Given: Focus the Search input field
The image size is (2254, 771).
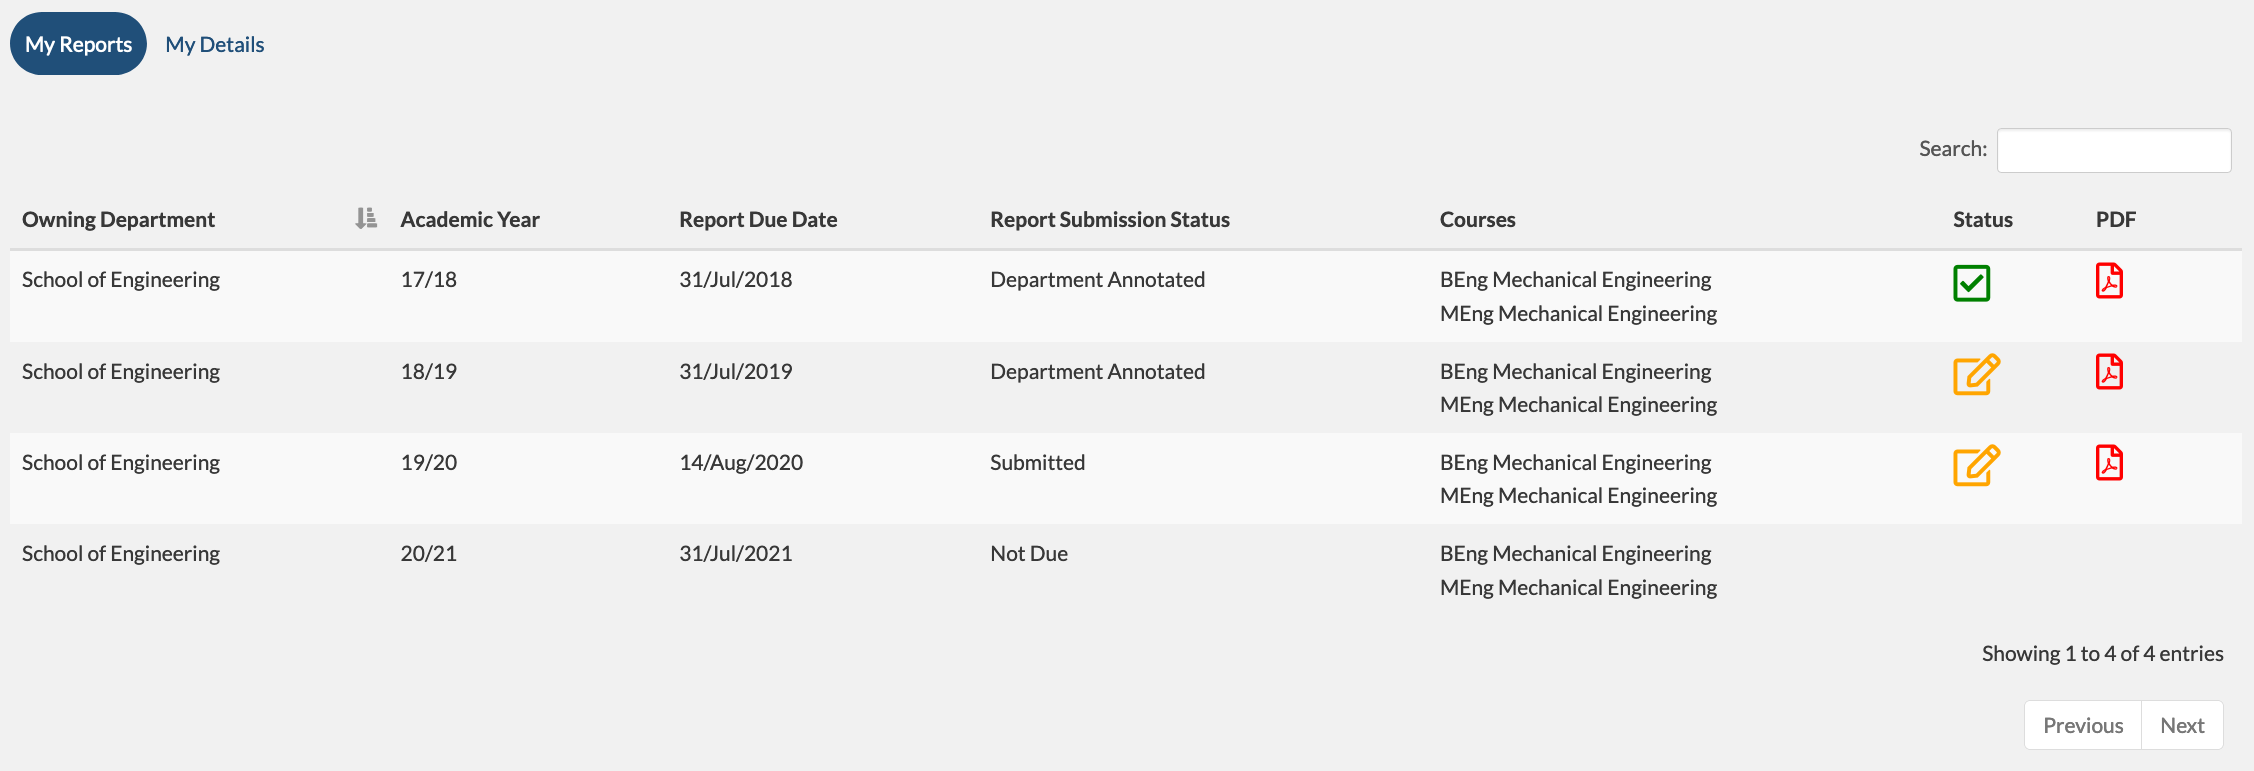Looking at the screenshot, I should coord(2113,150).
